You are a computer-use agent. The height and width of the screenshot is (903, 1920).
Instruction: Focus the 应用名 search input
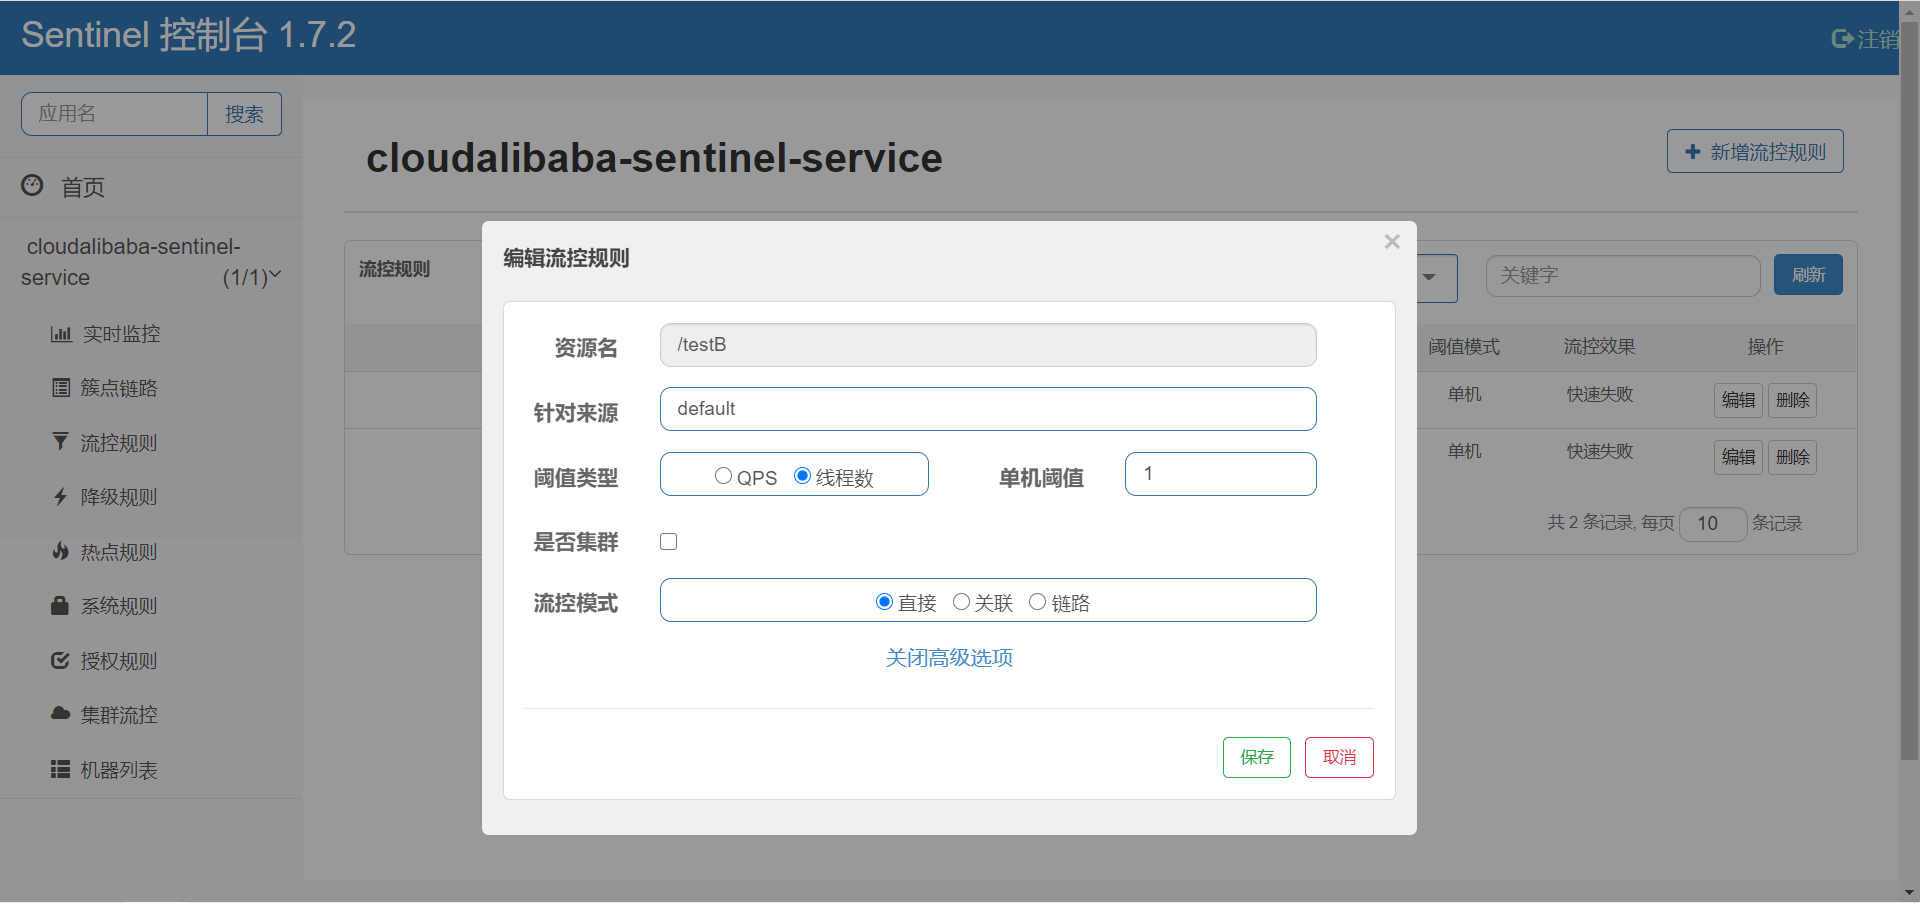pos(114,114)
